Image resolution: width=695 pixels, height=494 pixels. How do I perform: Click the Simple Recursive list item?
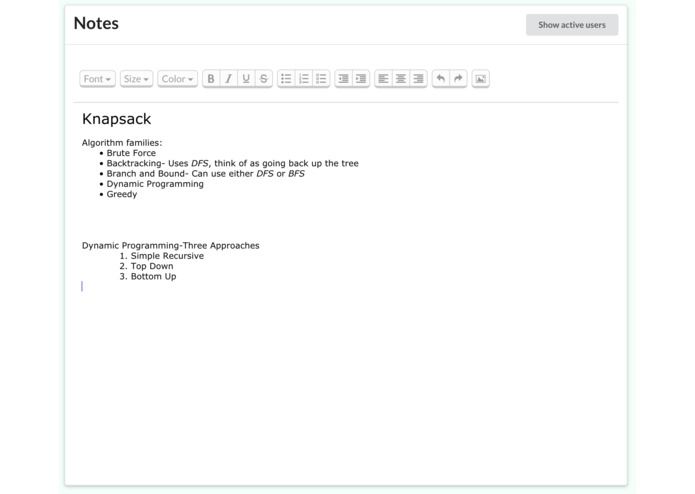(167, 256)
